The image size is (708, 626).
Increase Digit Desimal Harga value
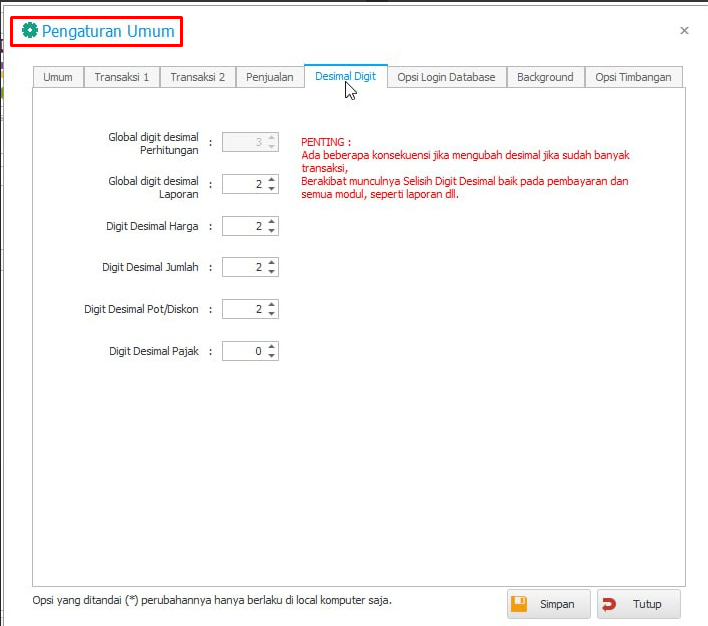(x=272, y=222)
